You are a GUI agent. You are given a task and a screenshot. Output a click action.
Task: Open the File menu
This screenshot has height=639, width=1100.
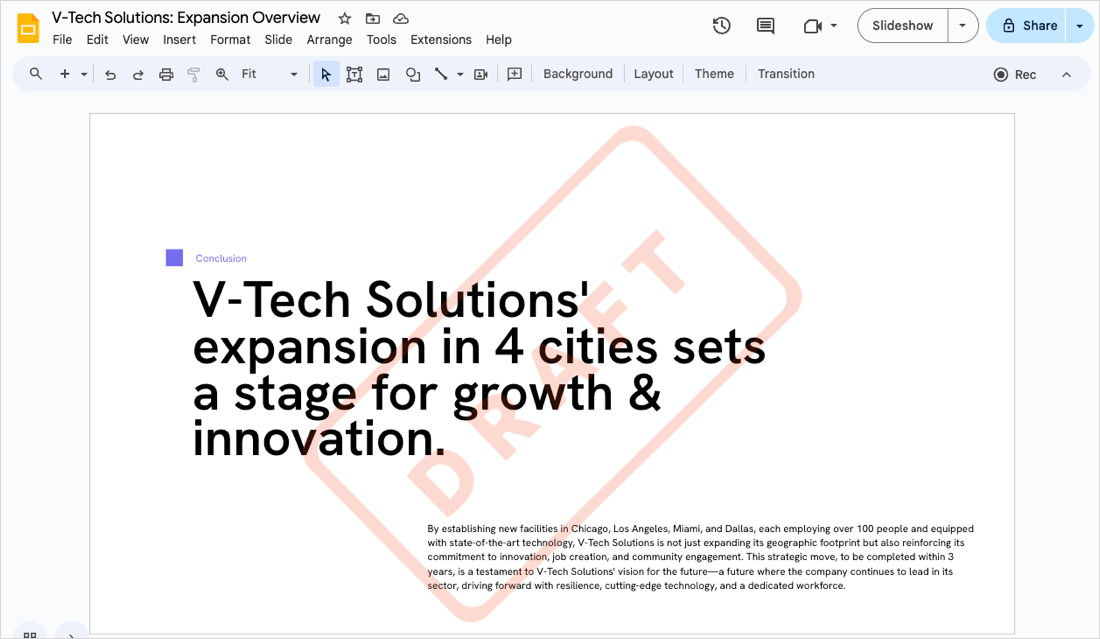62,39
